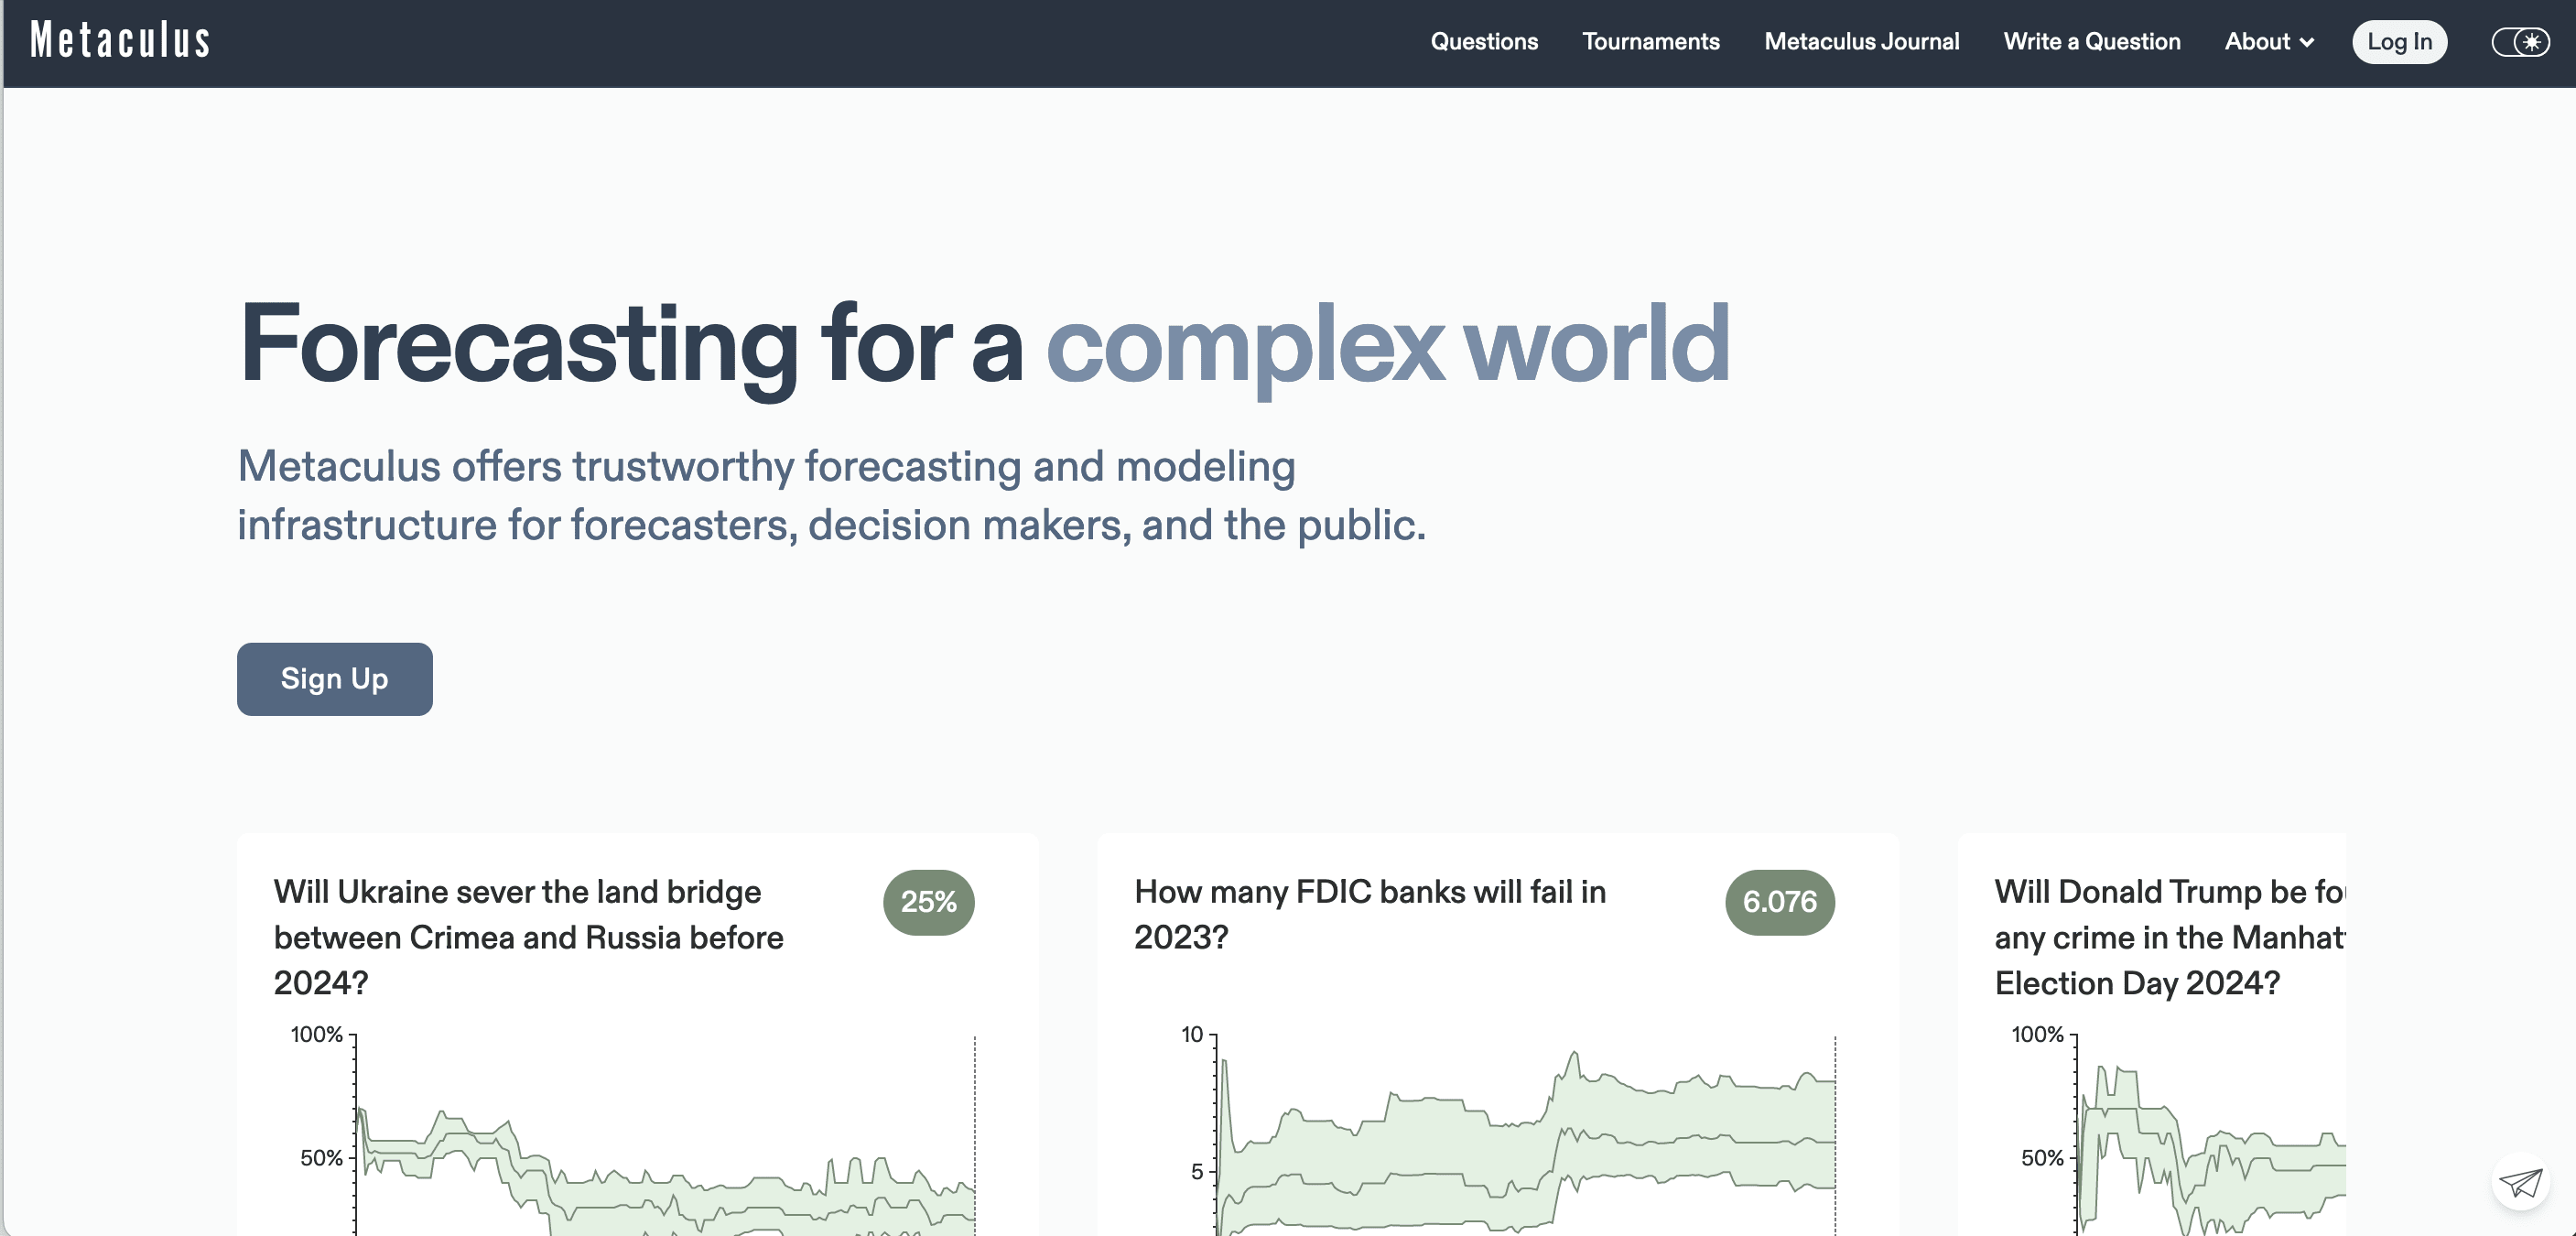Select Write a Question
Screen dimensions: 2576x1236
(x=2091, y=42)
